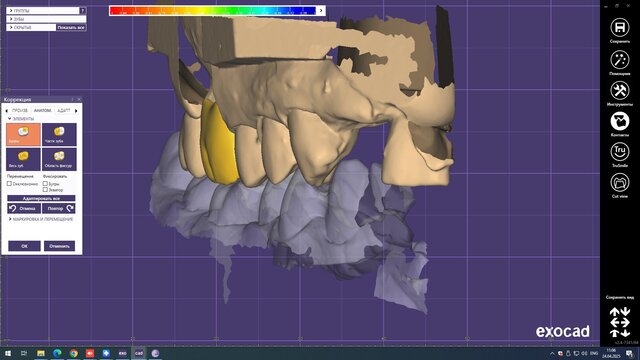The height and width of the screenshot is (360, 640).
Task: Open the blue app icon in taskbar
Action: [106, 353]
